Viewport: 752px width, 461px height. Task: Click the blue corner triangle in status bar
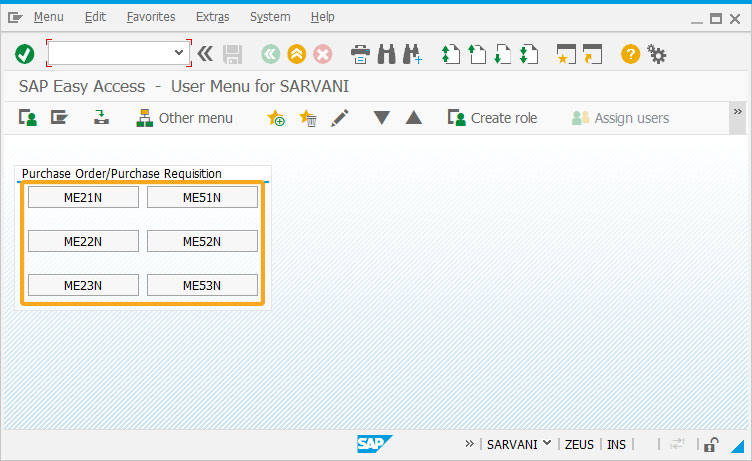tap(738, 446)
